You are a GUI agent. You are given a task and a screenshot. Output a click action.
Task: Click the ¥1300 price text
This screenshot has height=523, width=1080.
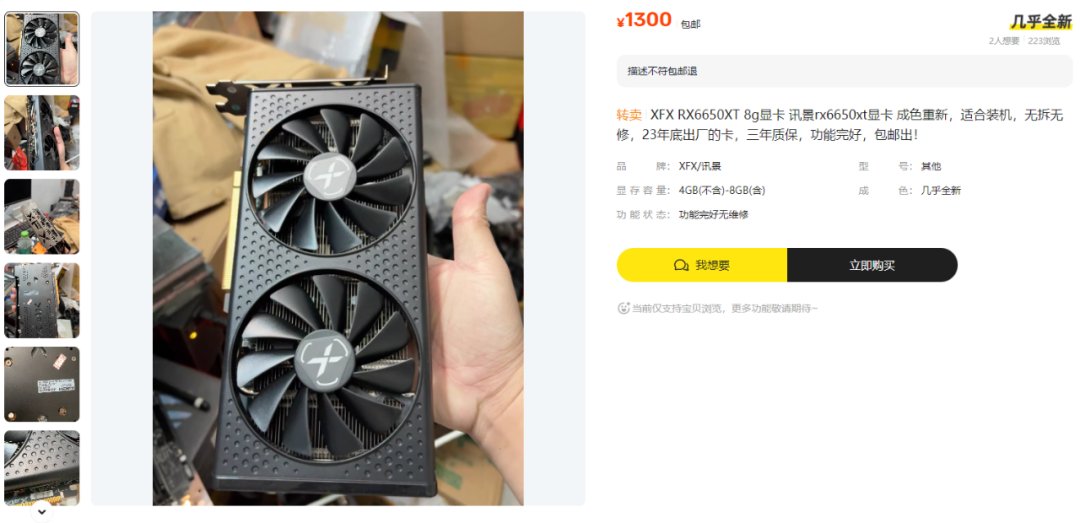644,20
